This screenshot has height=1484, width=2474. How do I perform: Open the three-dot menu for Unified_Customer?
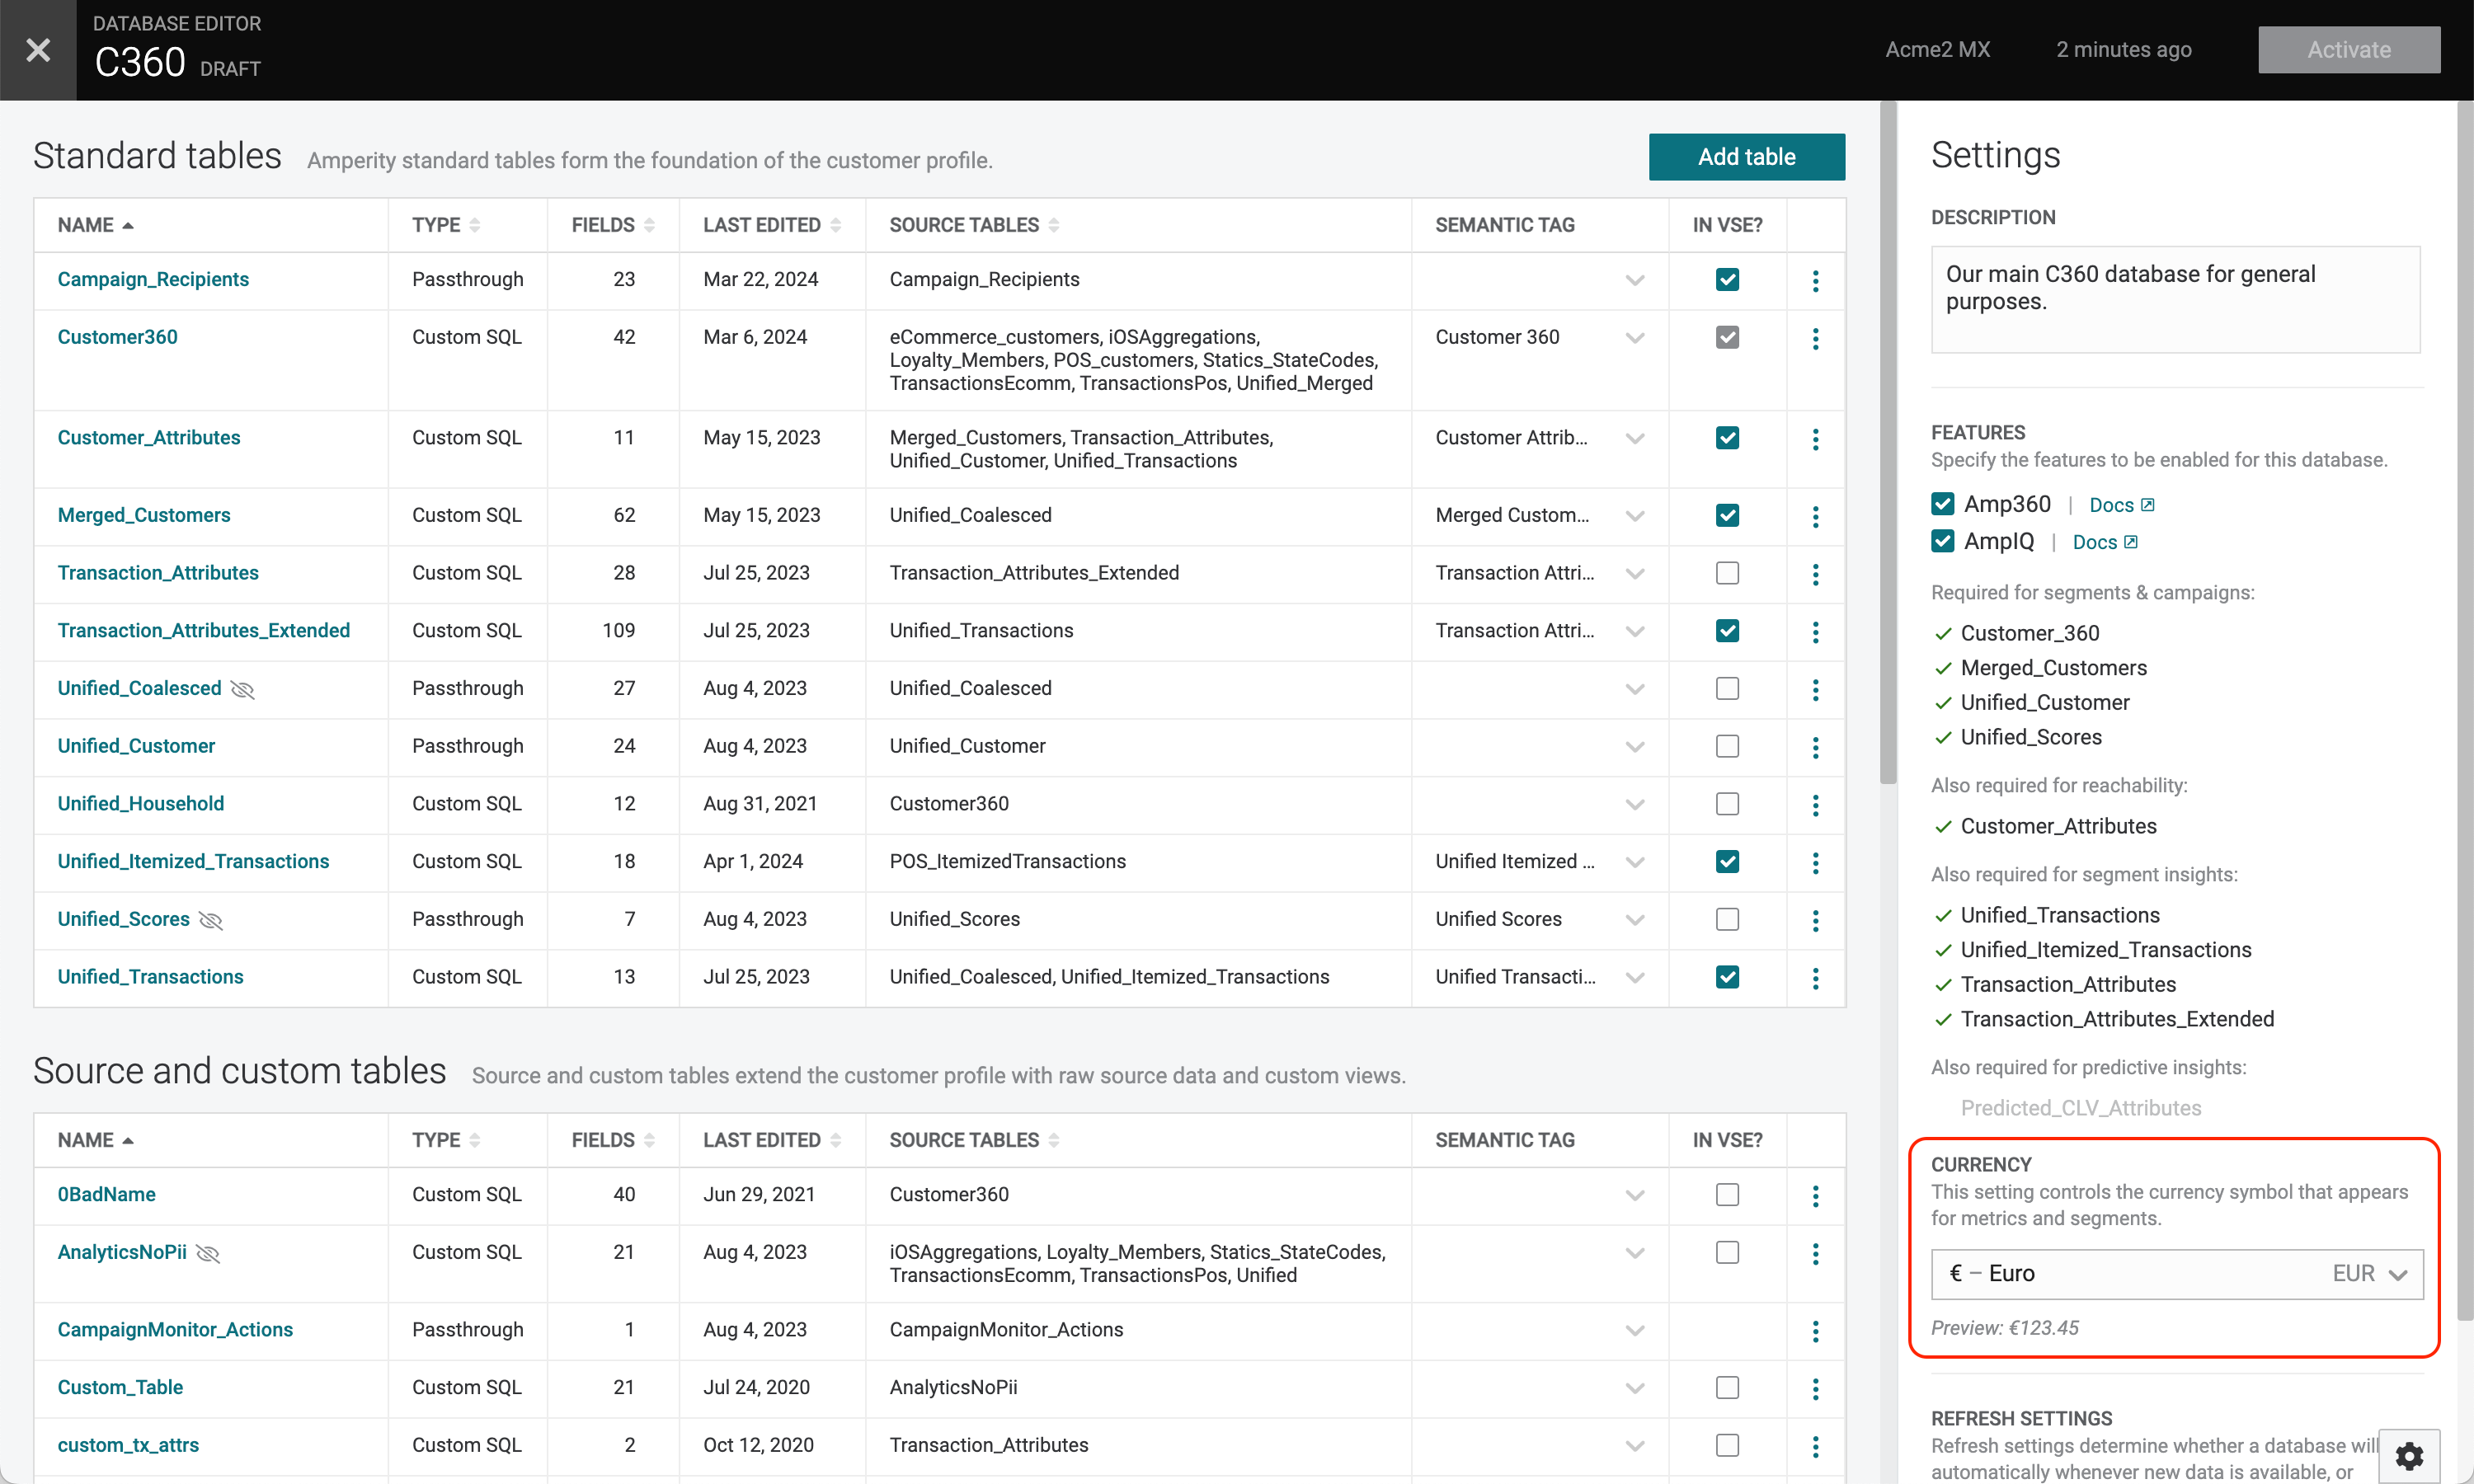point(1815,747)
